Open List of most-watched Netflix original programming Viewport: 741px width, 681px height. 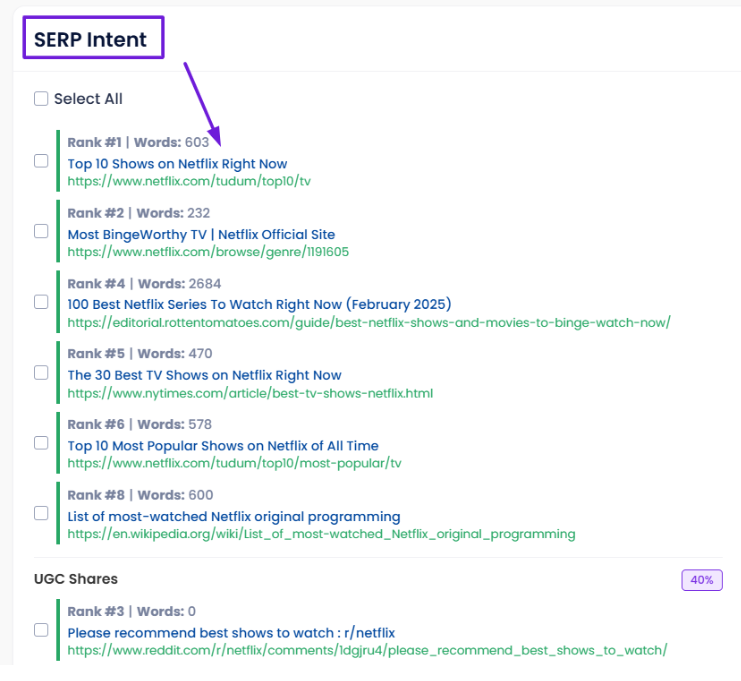click(234, 517)
